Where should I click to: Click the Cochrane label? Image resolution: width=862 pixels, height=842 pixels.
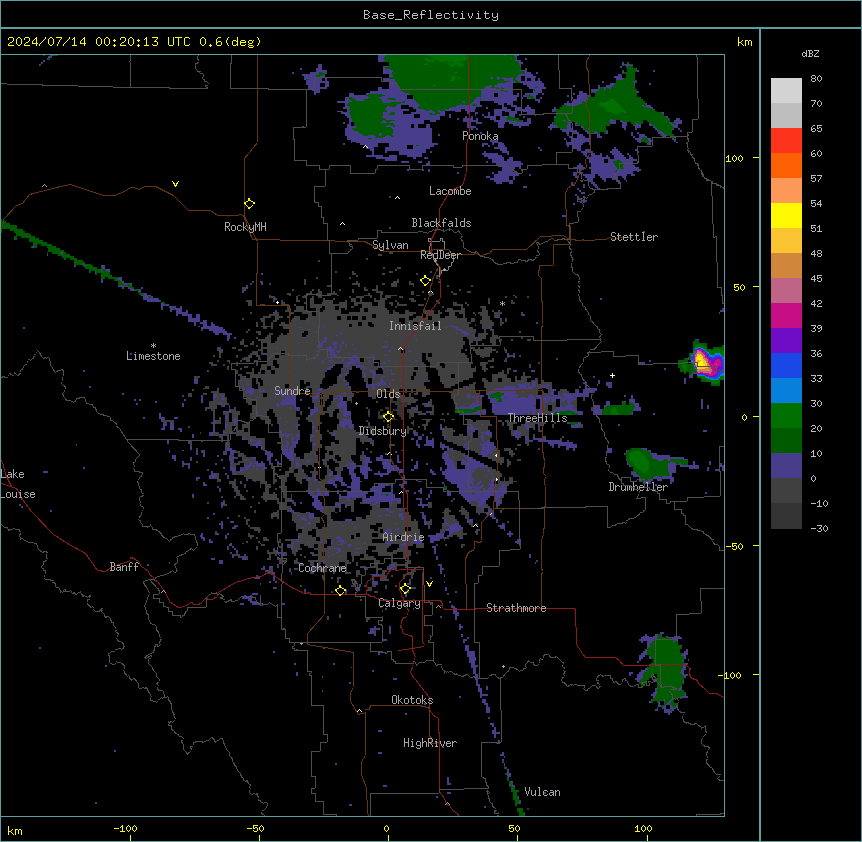322,568
